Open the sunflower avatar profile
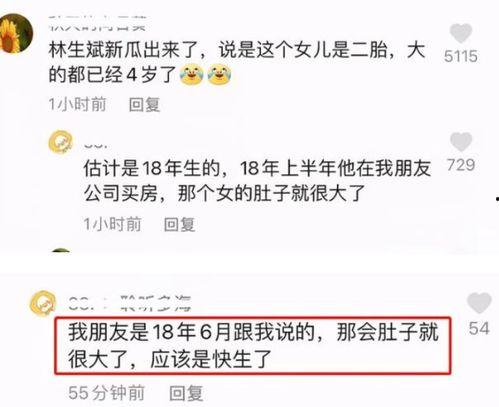The image size is (499, 407). (16, 33)
